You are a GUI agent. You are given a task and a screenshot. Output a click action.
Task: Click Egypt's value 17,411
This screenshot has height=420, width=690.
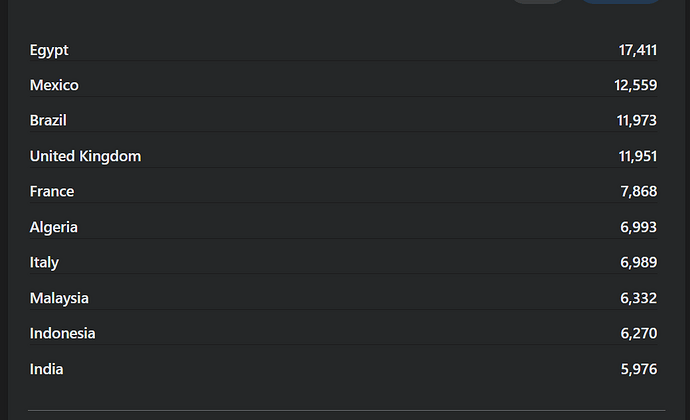tap(638, 50)
